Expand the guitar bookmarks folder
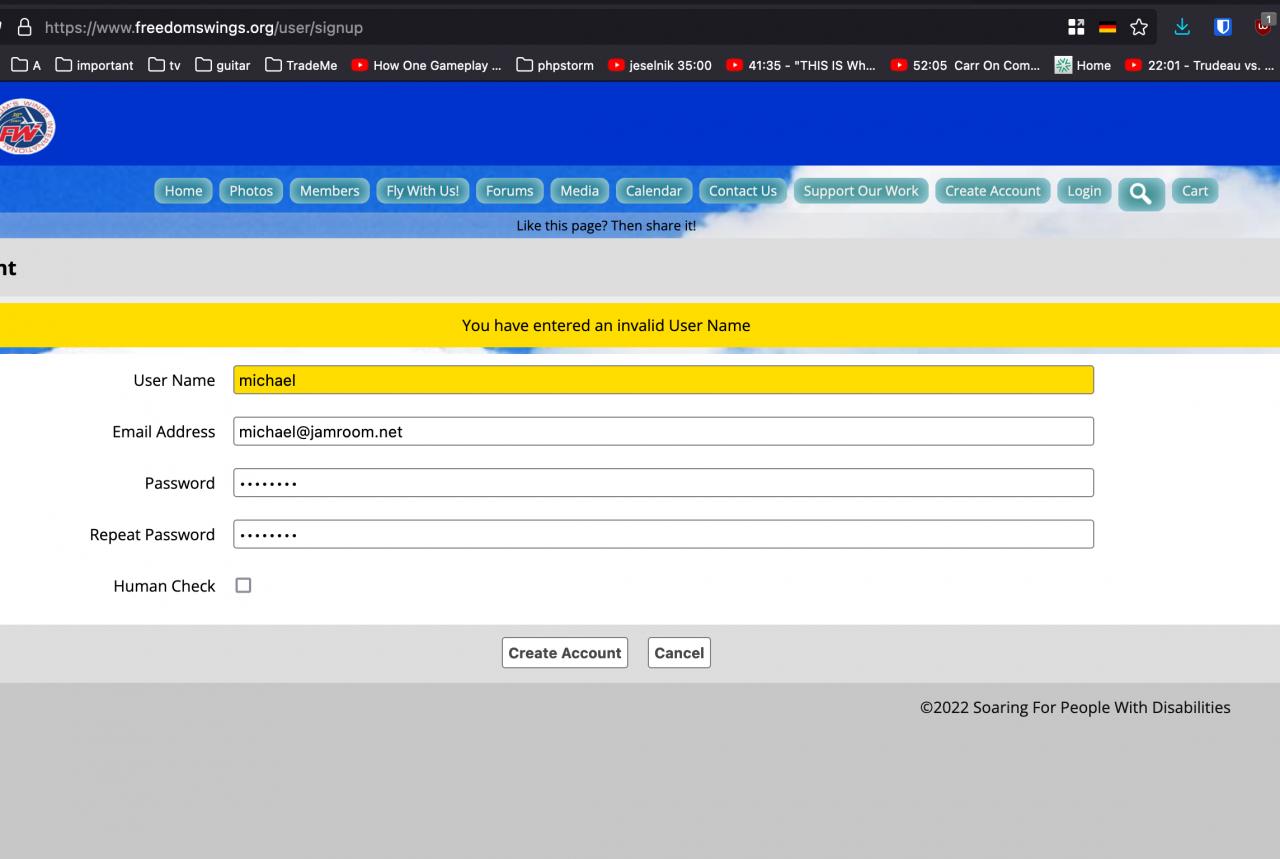 tap(223, 65)
